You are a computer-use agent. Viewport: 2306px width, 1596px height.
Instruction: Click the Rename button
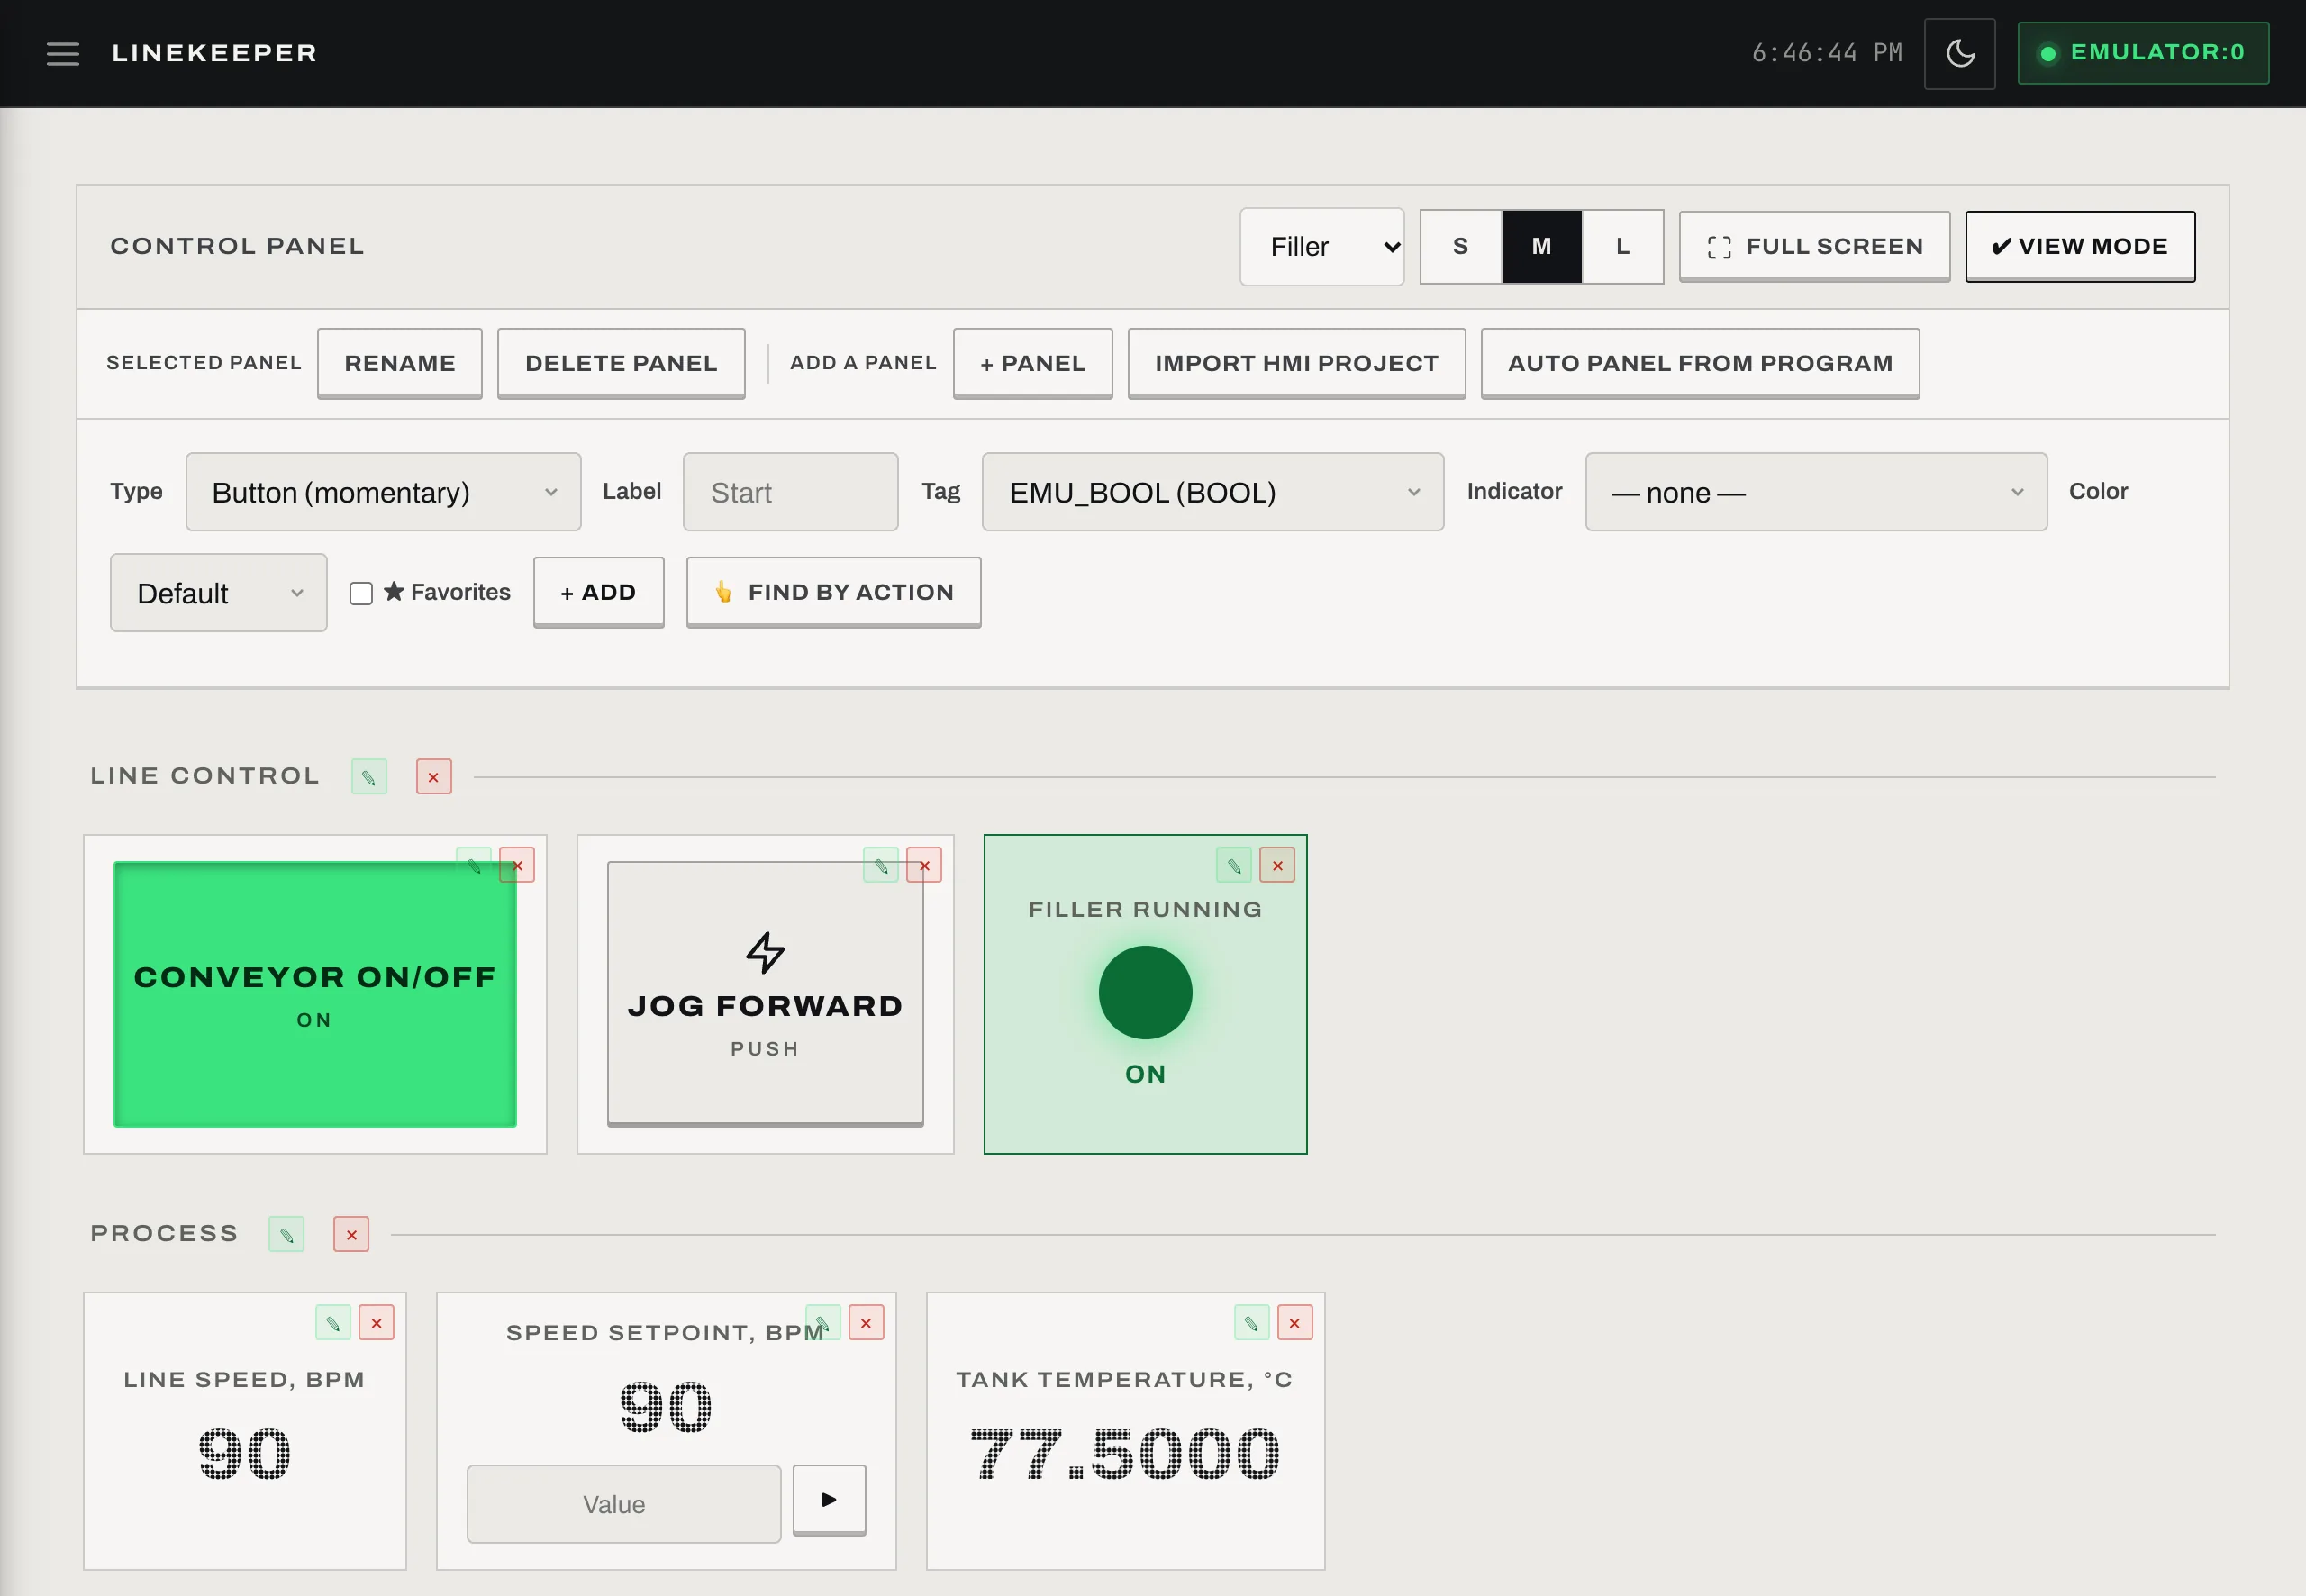coord(399,363)
